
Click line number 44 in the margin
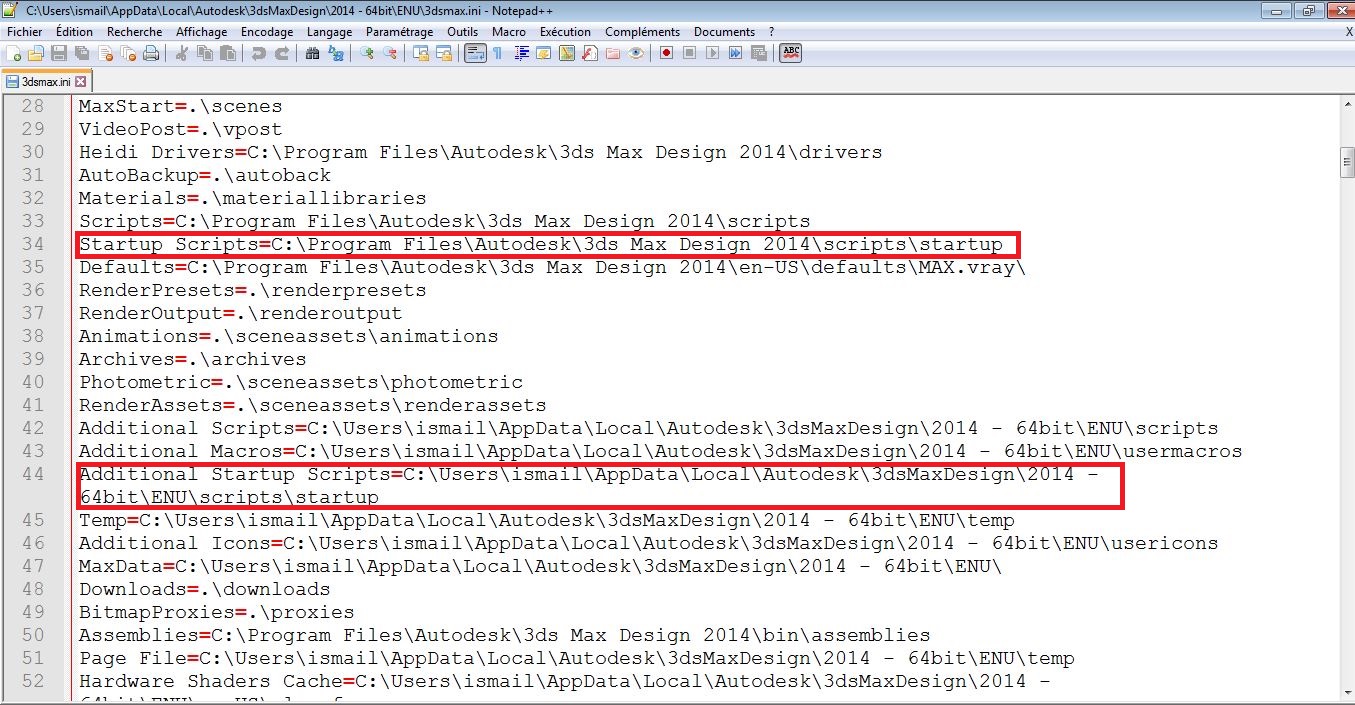click(x=33, y=474)
